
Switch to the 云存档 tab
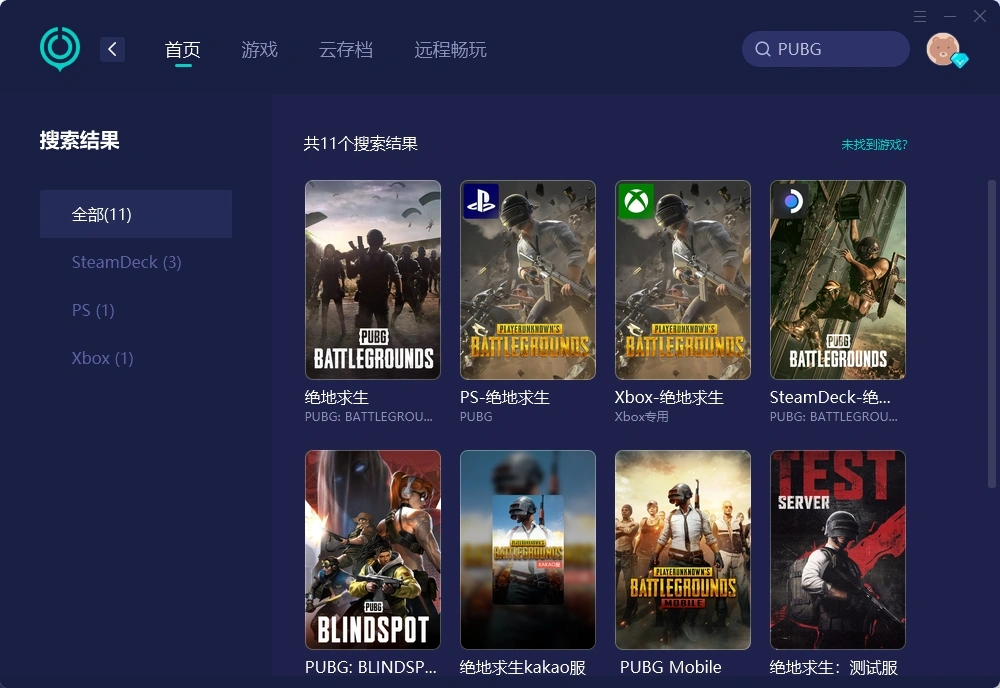[346, 49]
